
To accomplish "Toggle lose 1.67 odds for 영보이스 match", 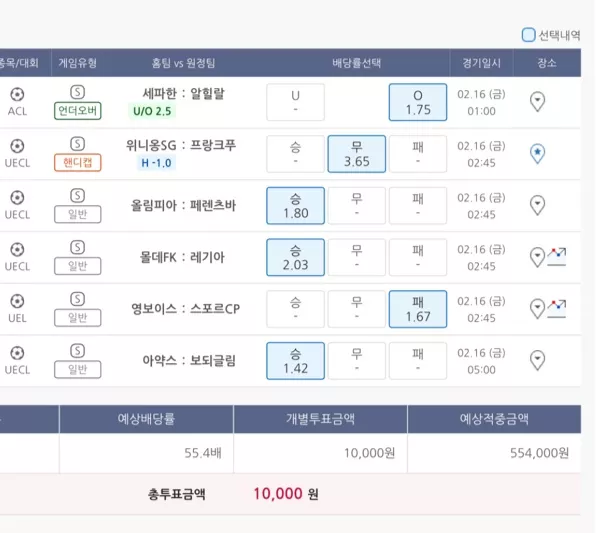I will pos(418,309).
